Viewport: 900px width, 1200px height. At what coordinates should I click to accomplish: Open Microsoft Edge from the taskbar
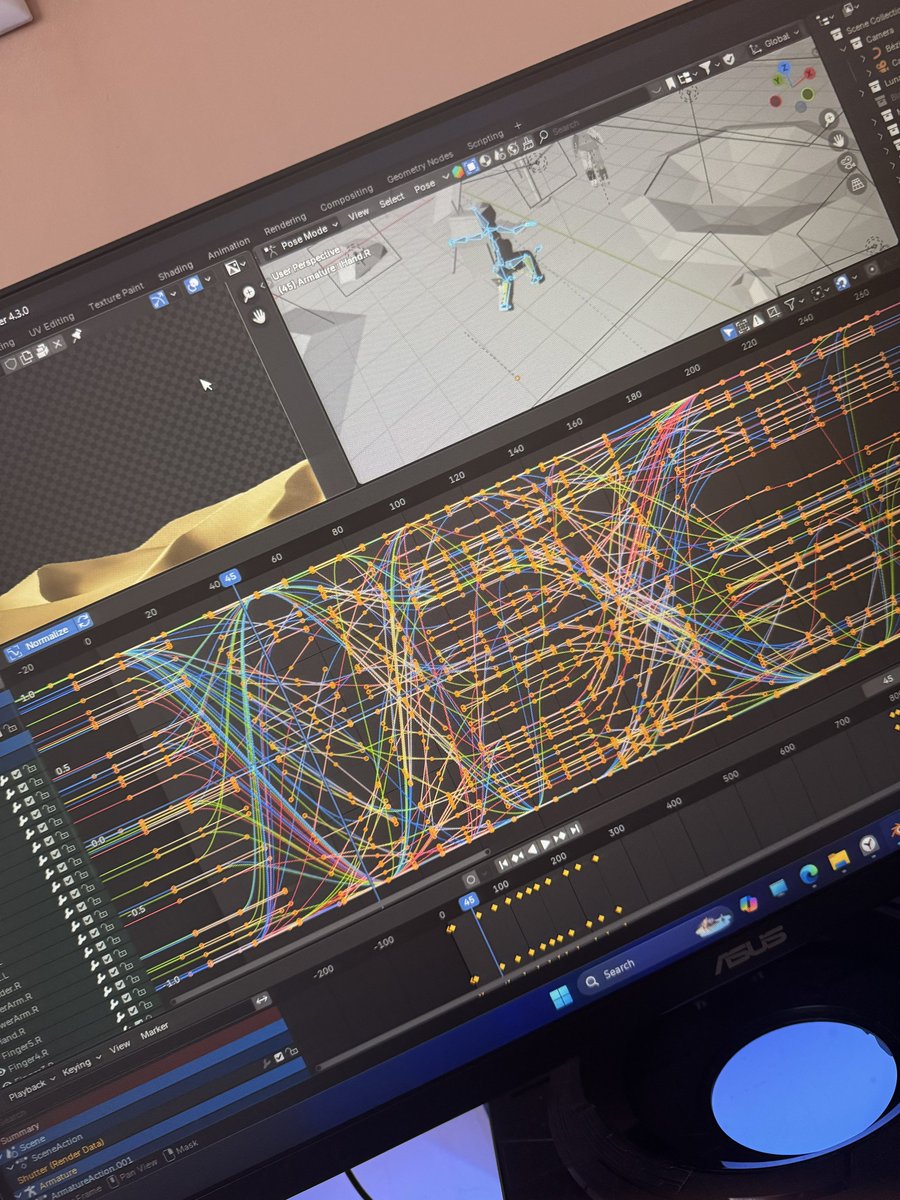coord(807,874)
